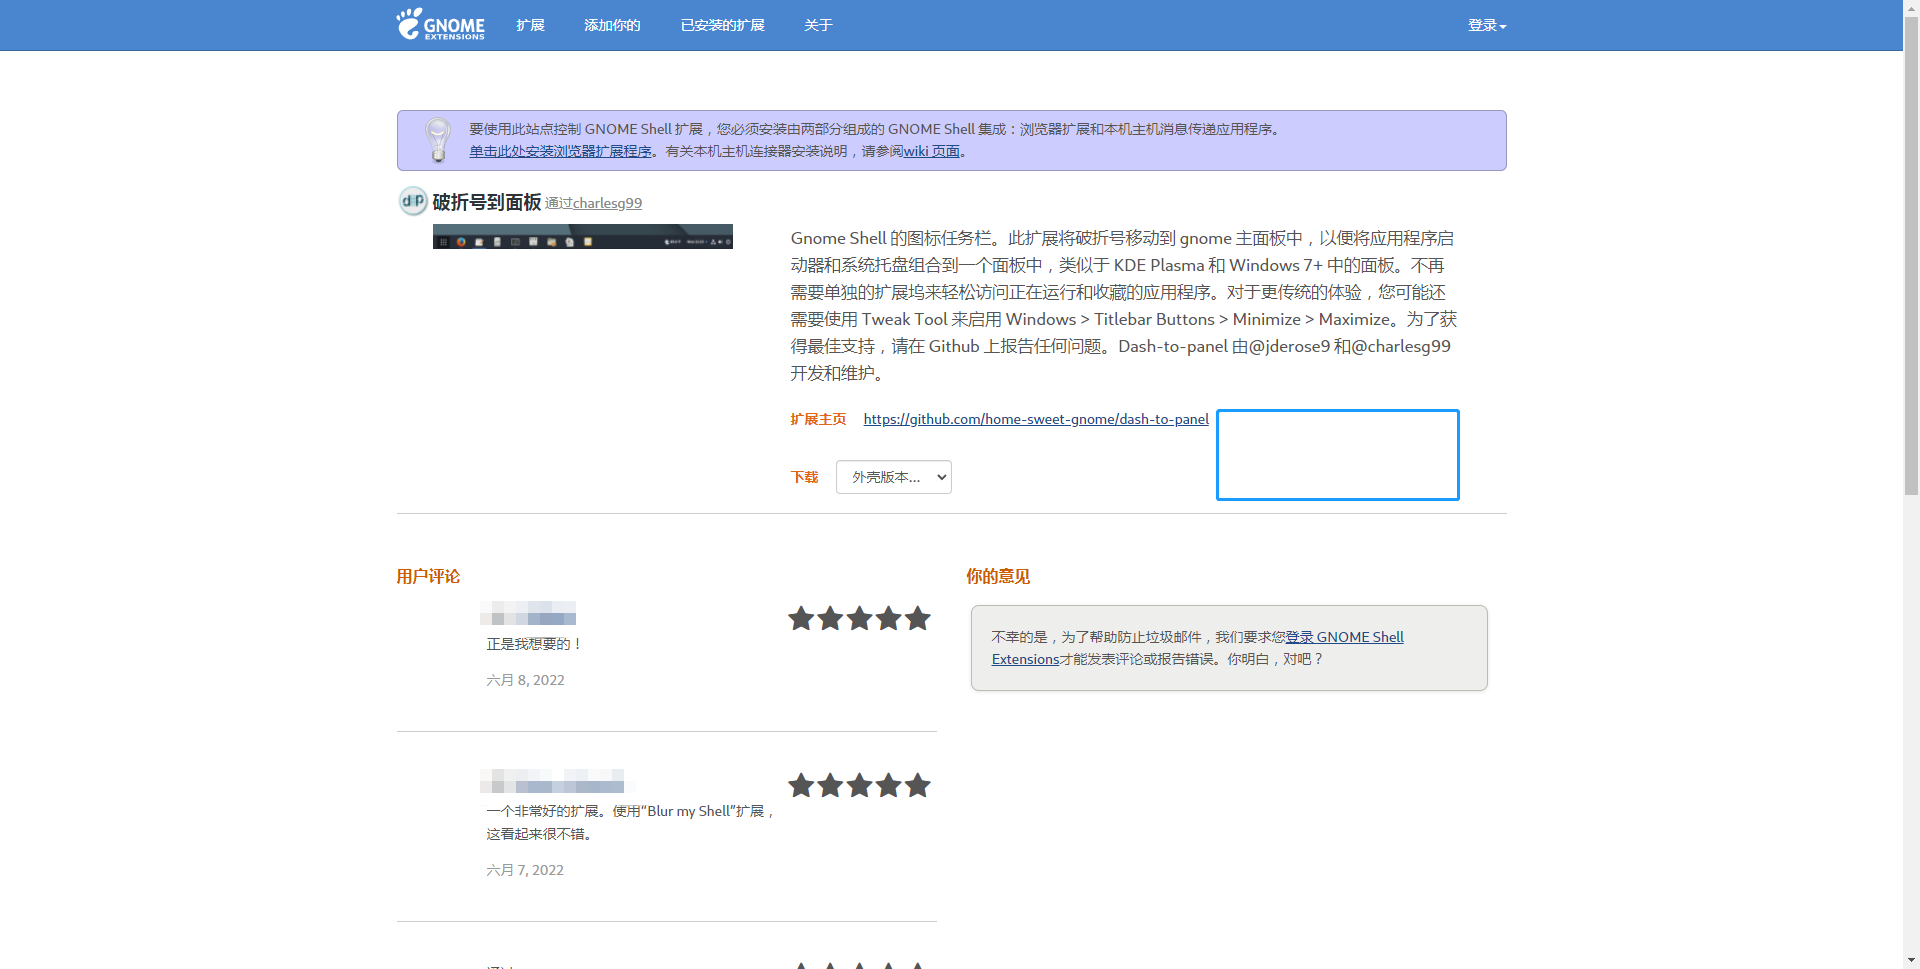
Task: Click the review date 六月 8, 2022
Action: 525,680
